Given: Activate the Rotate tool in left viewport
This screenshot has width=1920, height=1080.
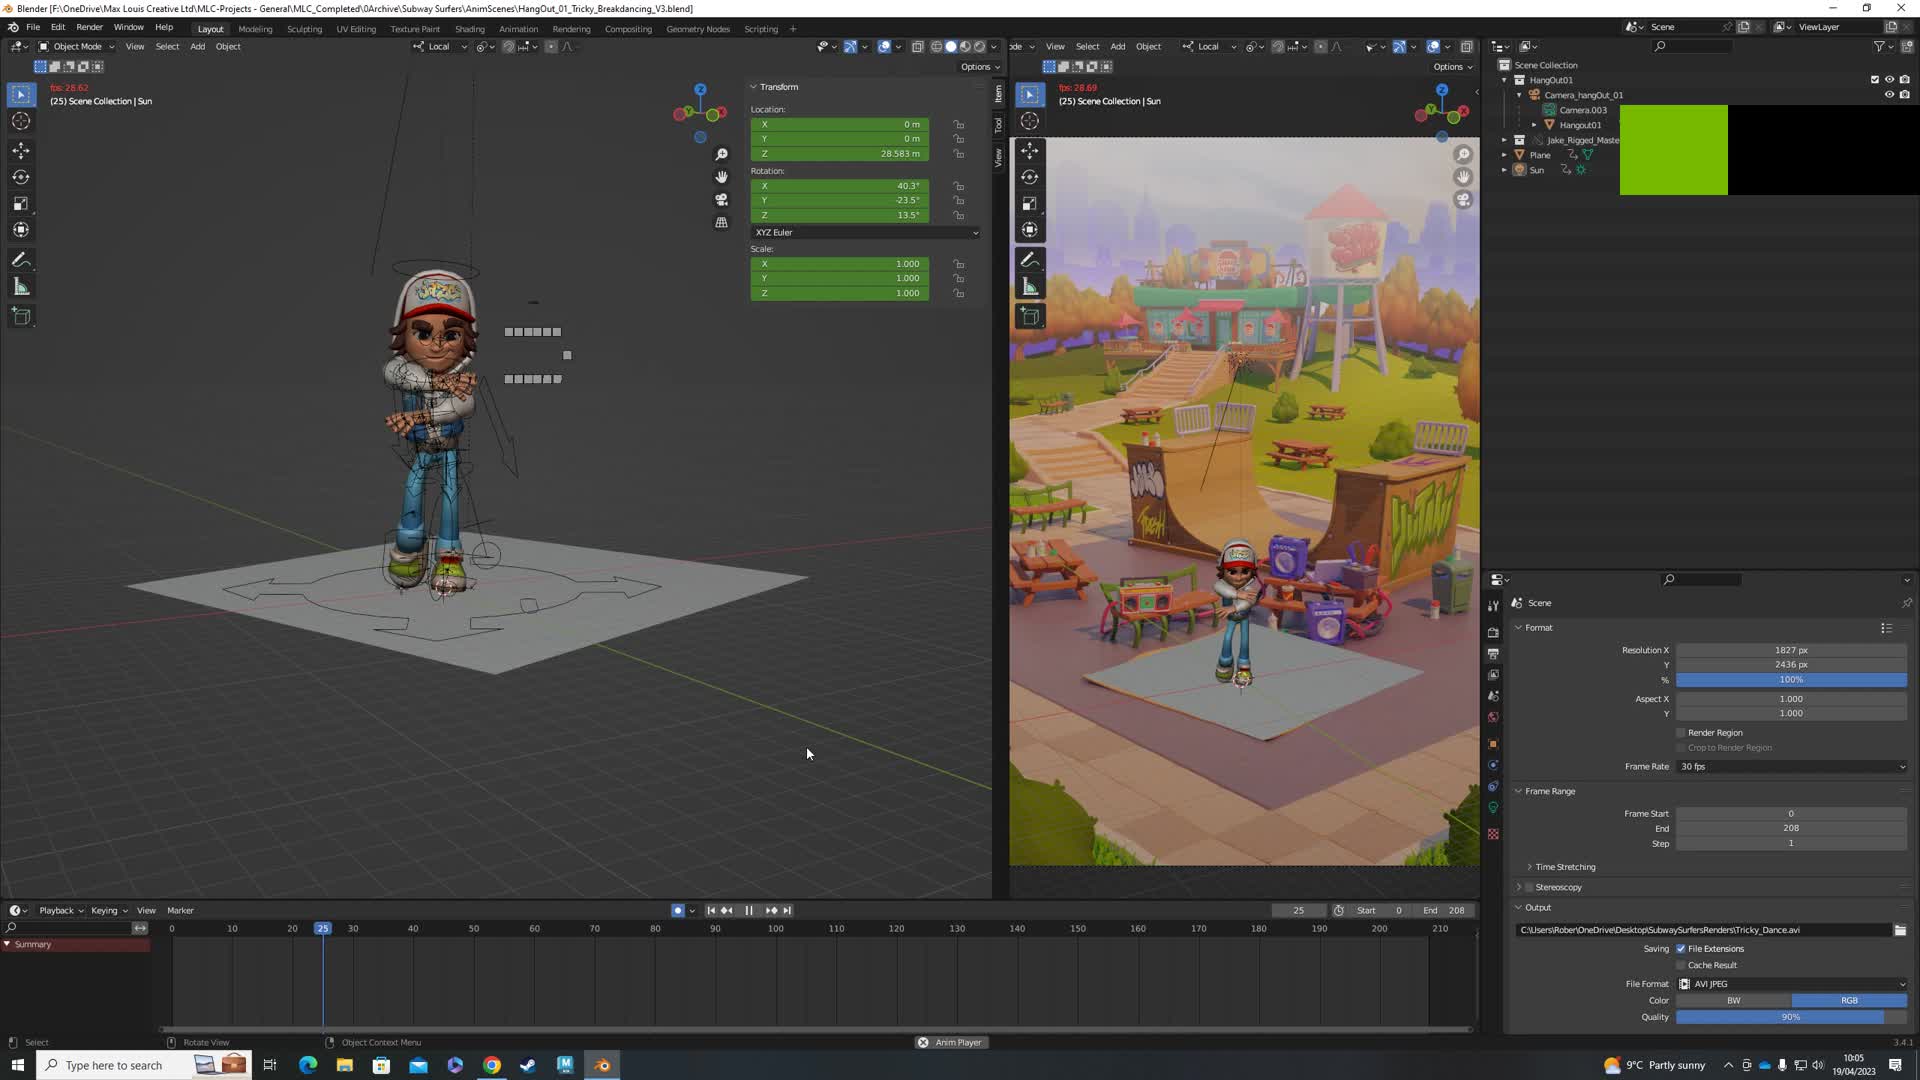Looking at the screenshot, I should pyautogui.click(x=21, y=177).
